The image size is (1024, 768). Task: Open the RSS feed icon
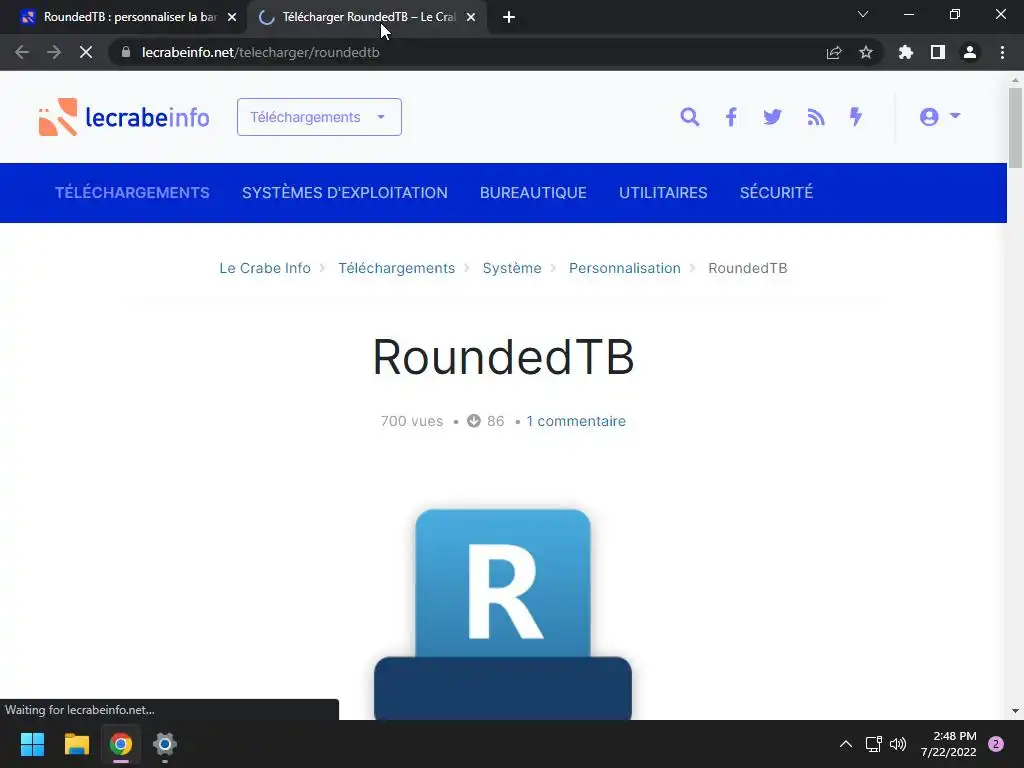click(x=816, y=117)
